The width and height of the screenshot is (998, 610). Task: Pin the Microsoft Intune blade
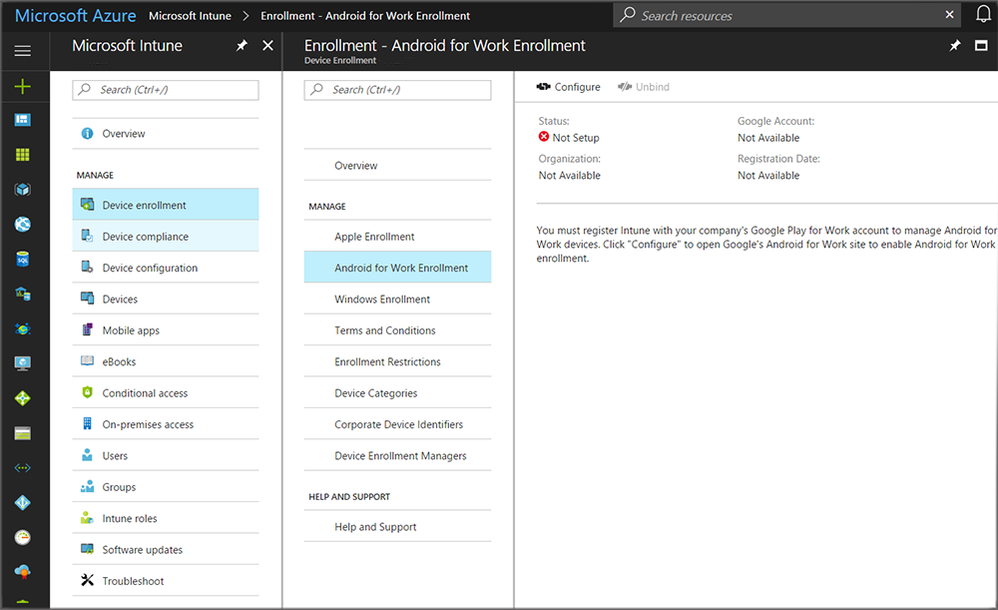[x=241, y=45]
